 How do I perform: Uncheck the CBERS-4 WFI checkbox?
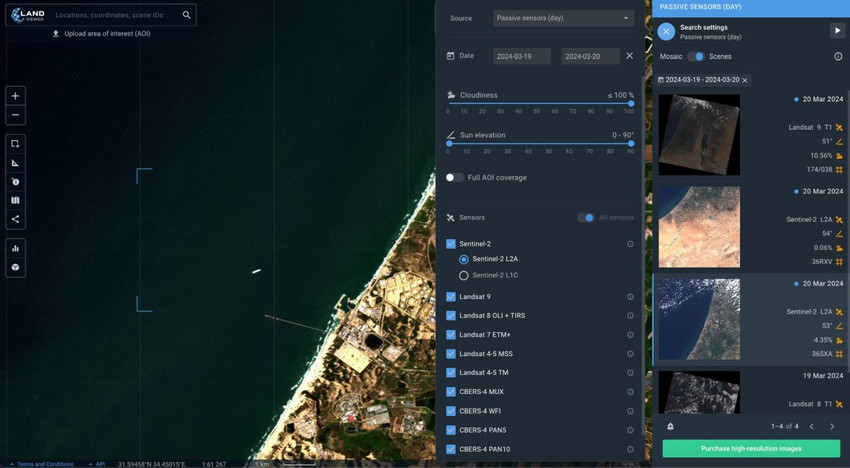[450, 411]
